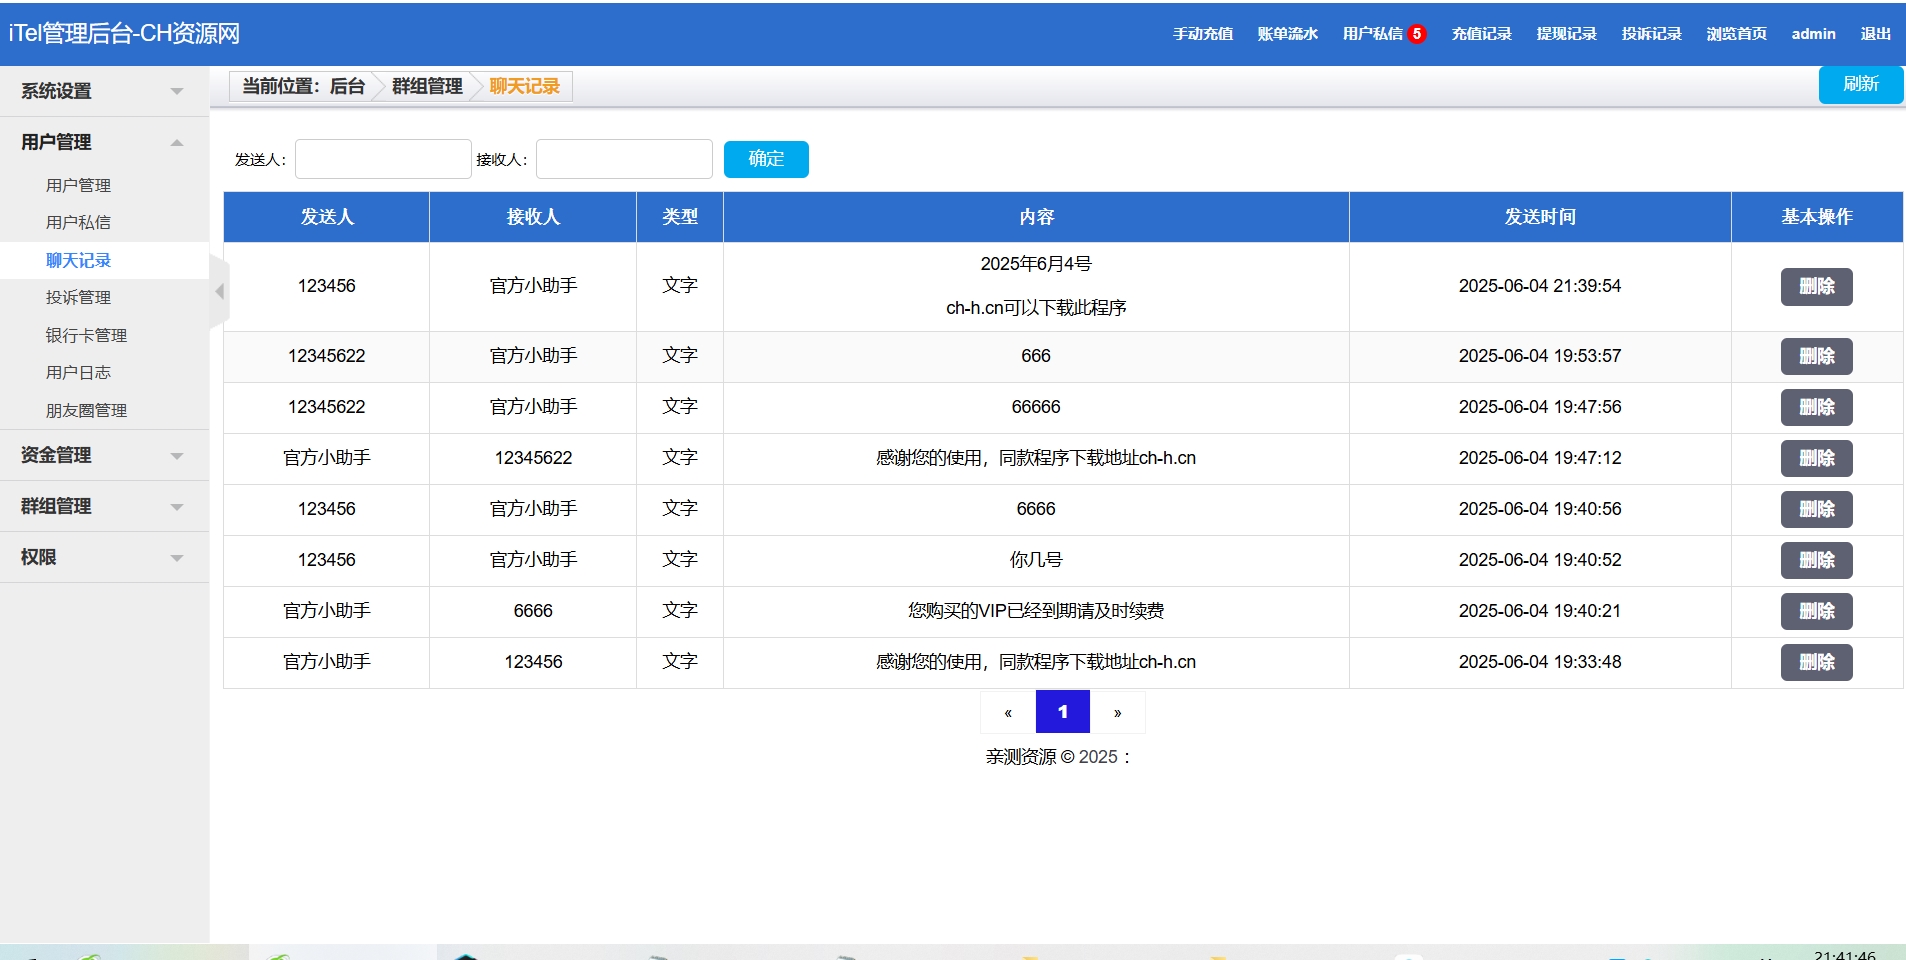Expand the 群组管理 sidebar section
This screenshot has height=960, width=1906.
click(x=104, y=506)
